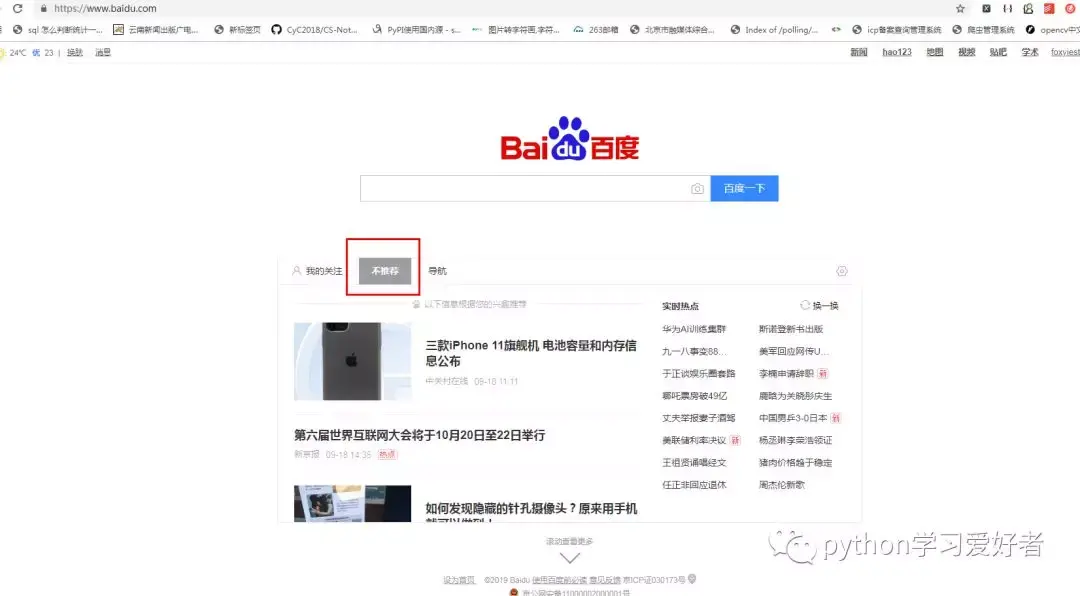
Task: Click 换一换 to refresh hot topics
Action: 820,305
